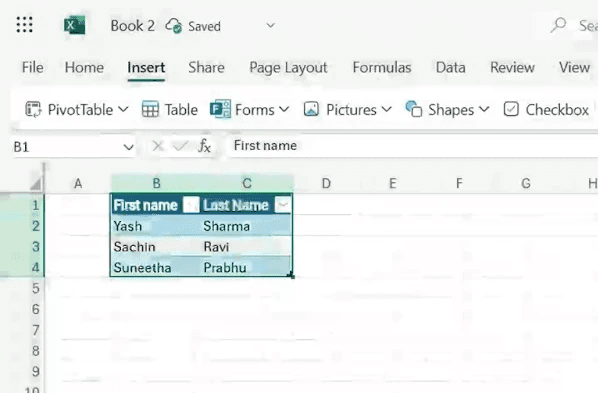The image size is (598, 393).
Task: Select column E header
Action: point(392,184)
